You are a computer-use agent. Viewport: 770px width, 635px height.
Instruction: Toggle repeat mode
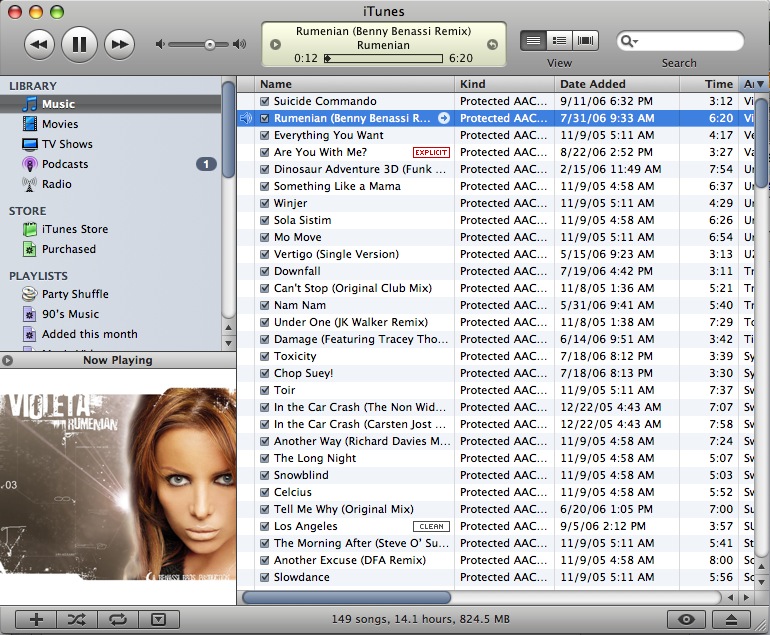[118, 620]
